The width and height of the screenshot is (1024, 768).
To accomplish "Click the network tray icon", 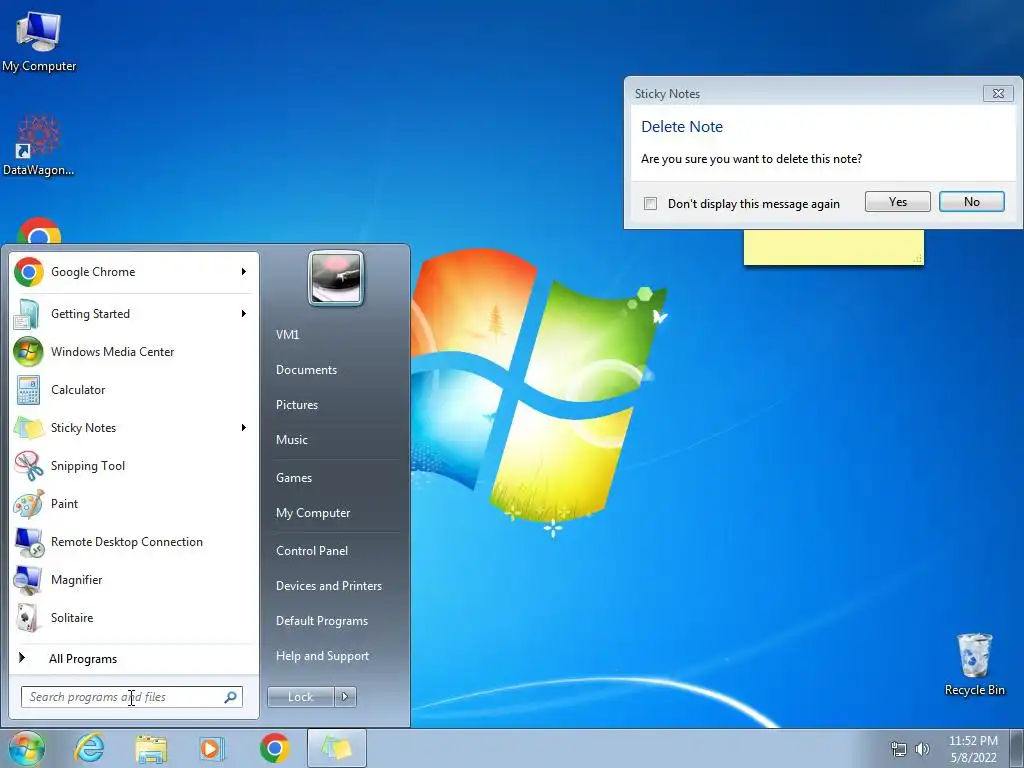I will point(899,749).
